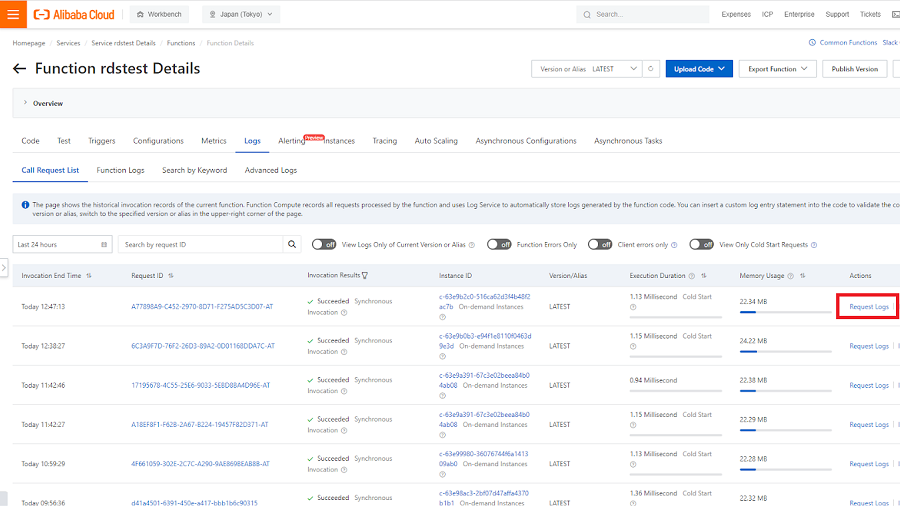Screen dimensions: 900x506
Task: Enable the Function Errors Only switch
Action: point(499,244)
